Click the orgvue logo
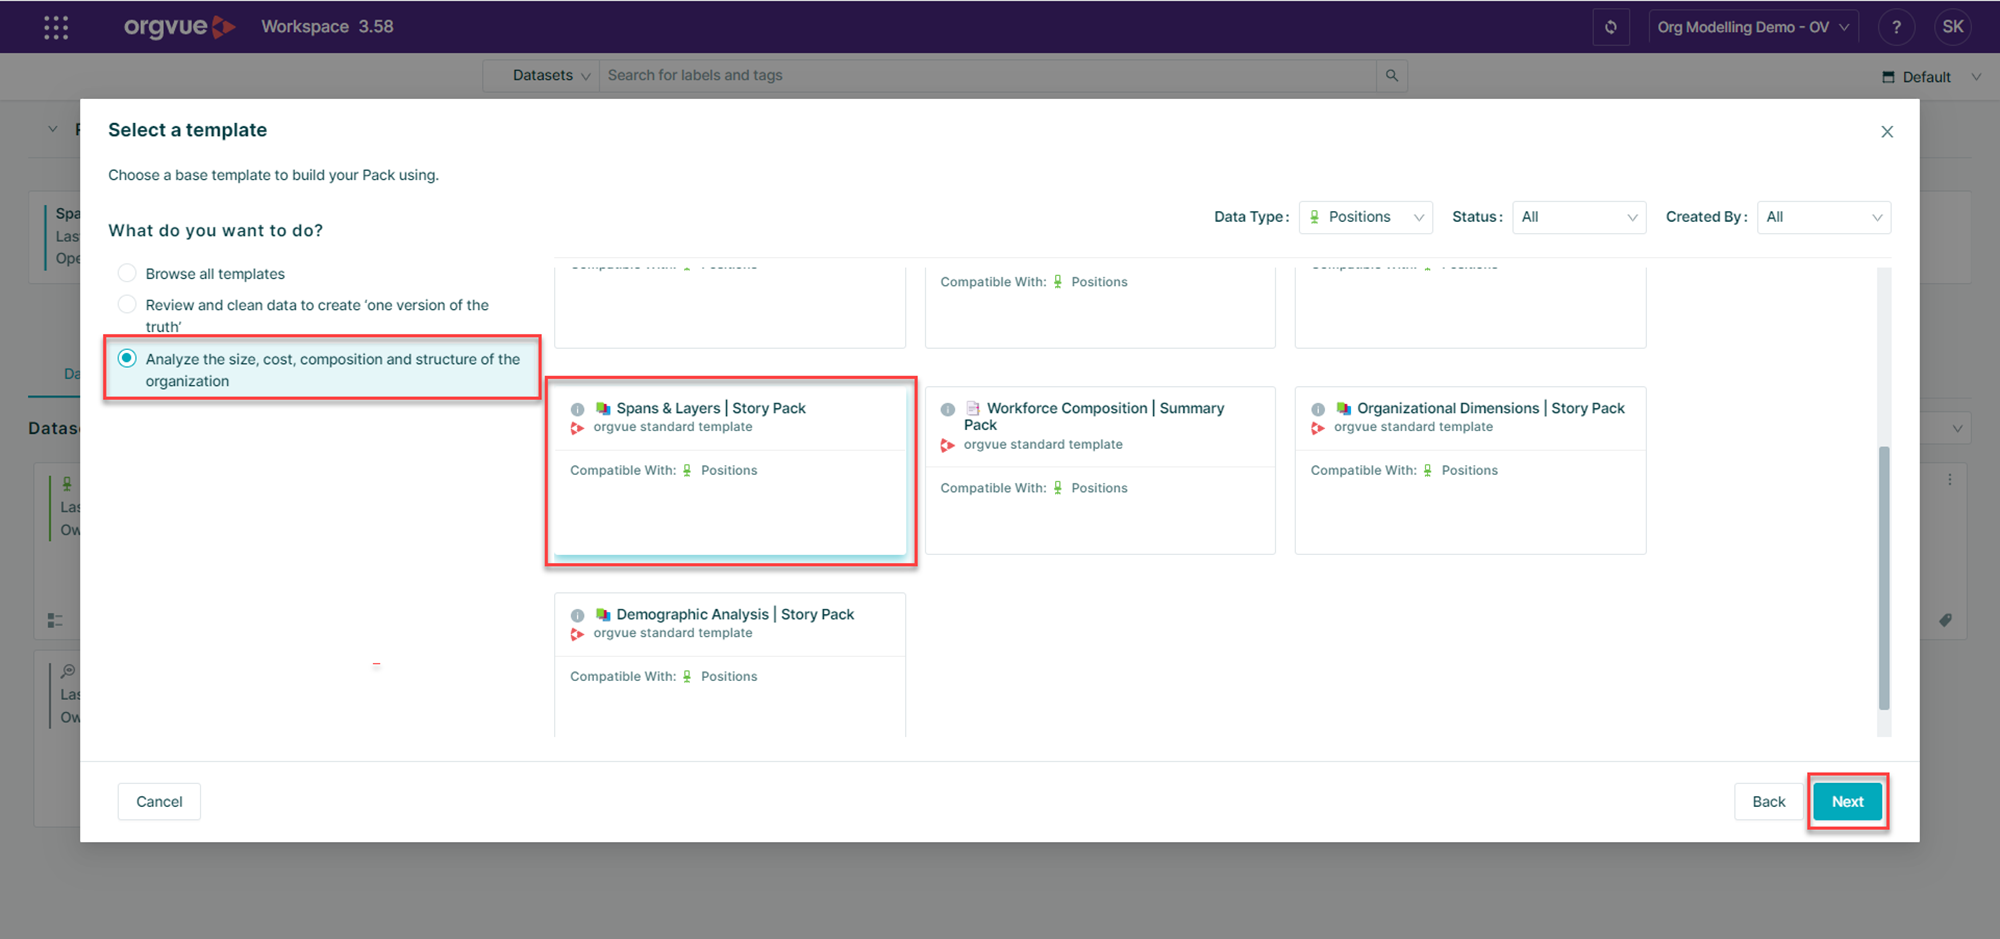The image size is (2000, 939). [x=179, y=27]
